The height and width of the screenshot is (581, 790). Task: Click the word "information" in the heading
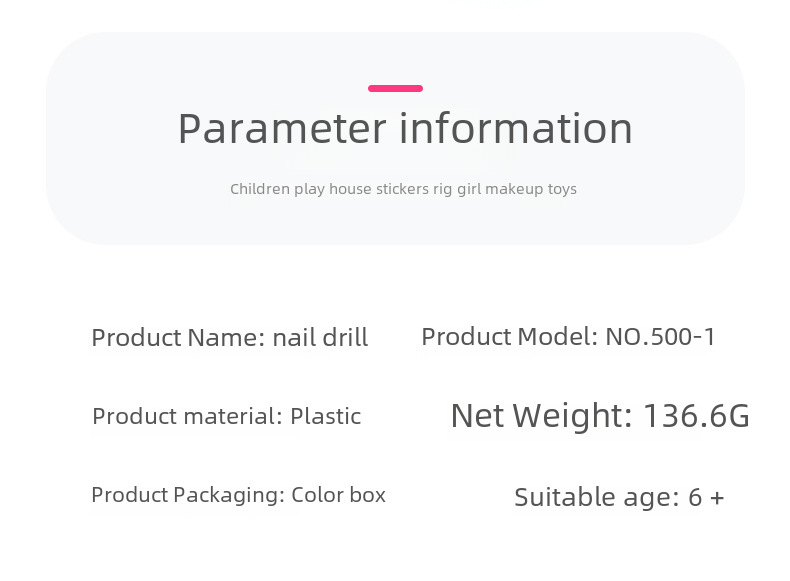[x=516, y=129]
